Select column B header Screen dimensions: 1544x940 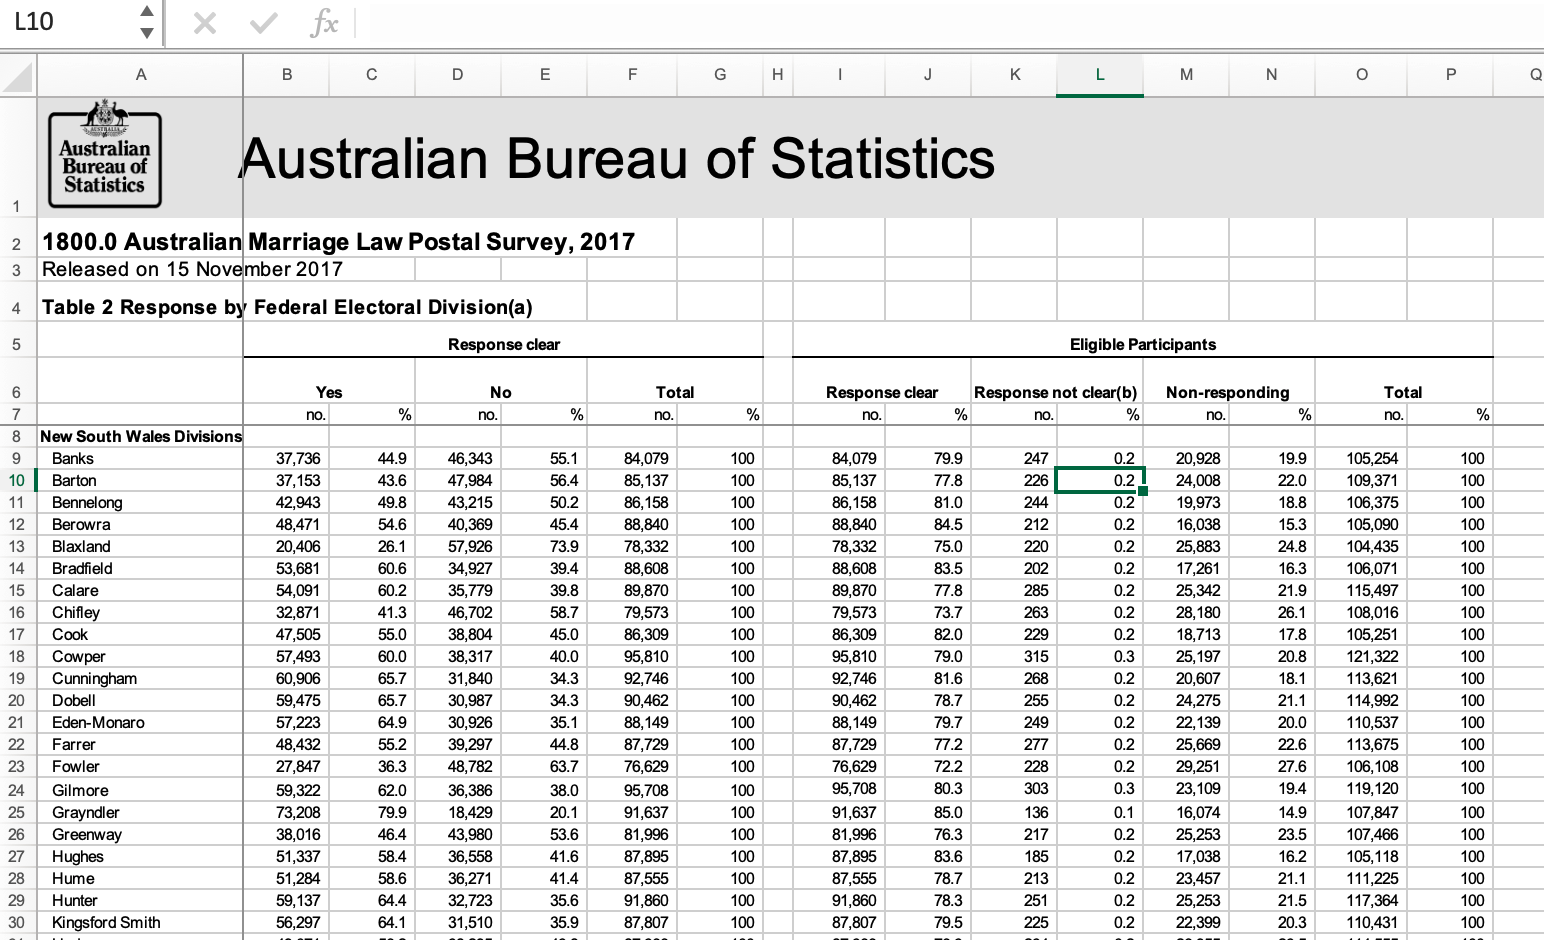coord(287,75)
